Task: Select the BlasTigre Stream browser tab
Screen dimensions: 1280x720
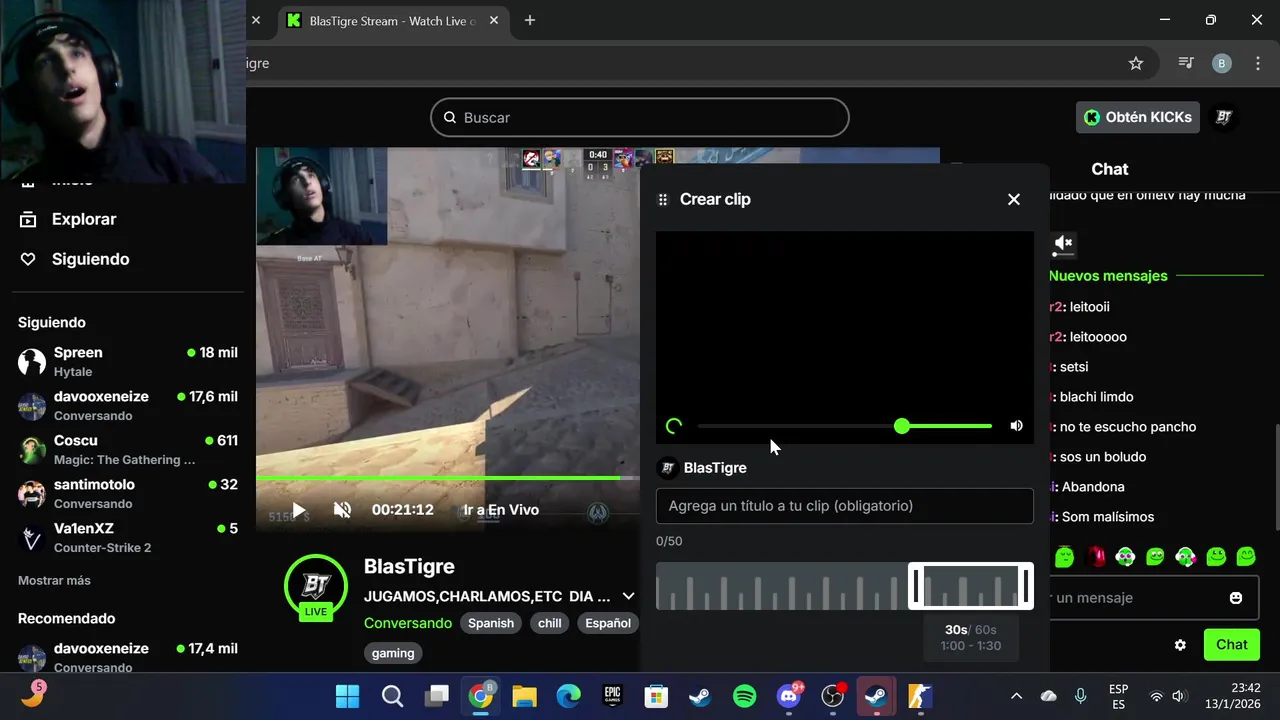Action: tap(394, 20)
